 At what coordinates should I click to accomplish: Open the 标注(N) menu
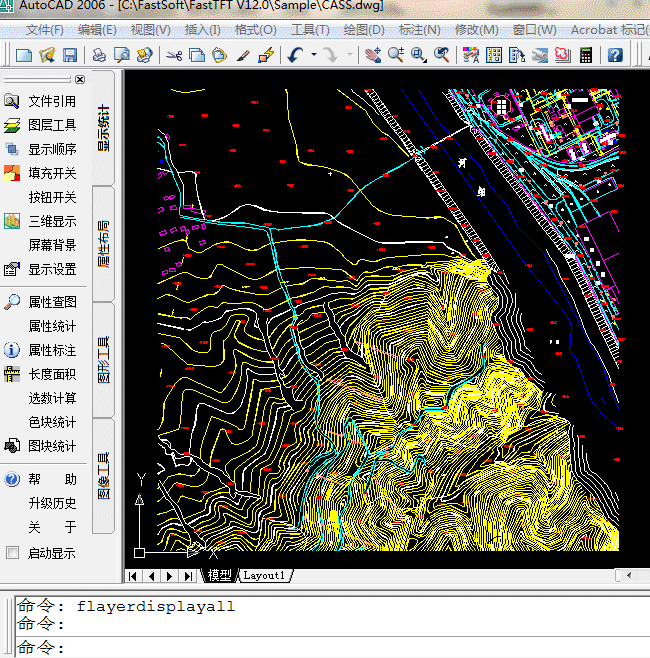point(420,30)
